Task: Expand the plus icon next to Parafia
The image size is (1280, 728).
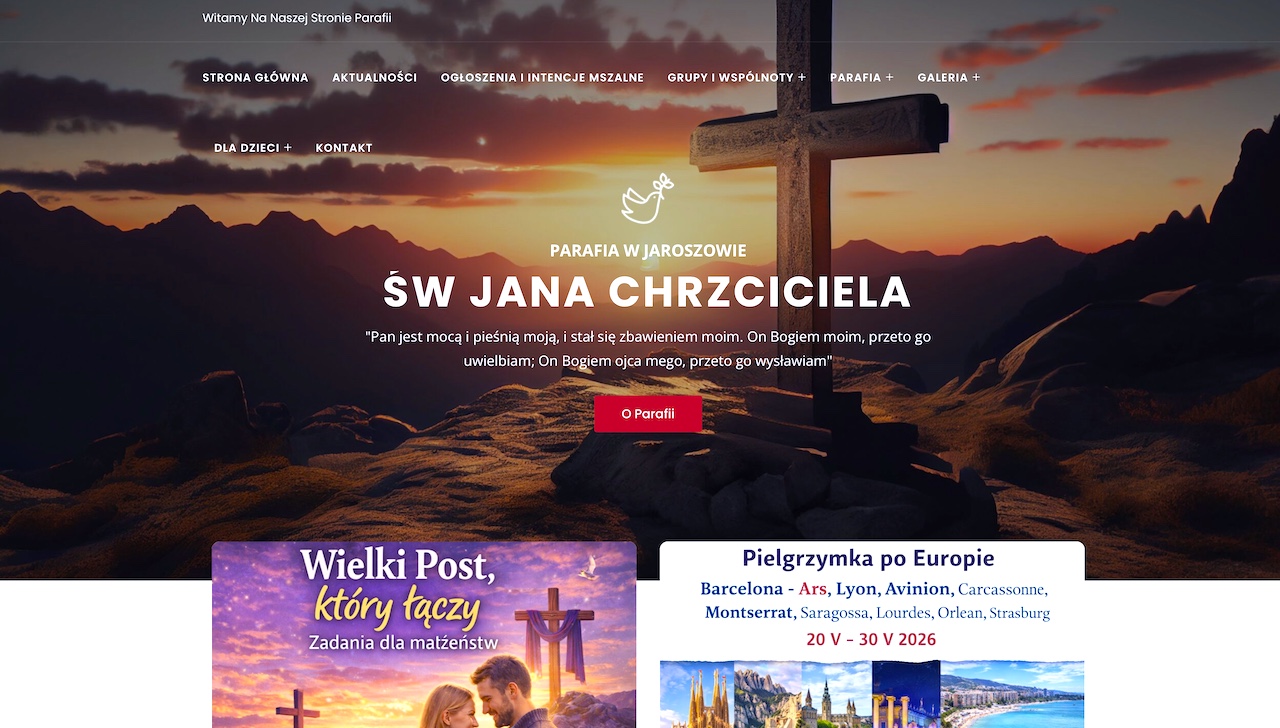Action: (889, 77)
